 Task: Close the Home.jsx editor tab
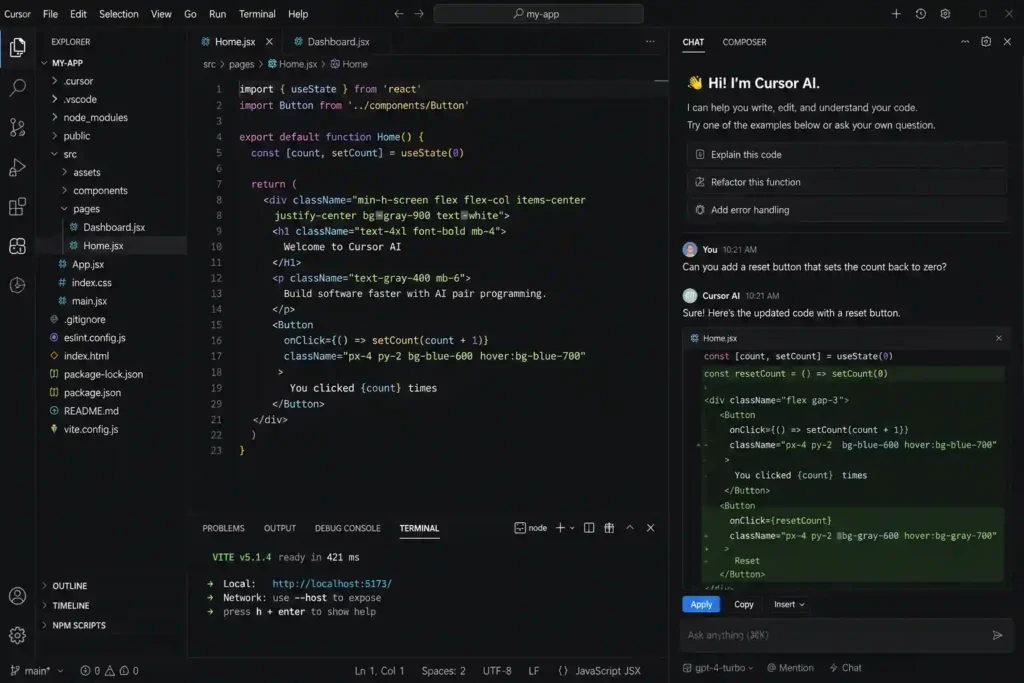269,41
